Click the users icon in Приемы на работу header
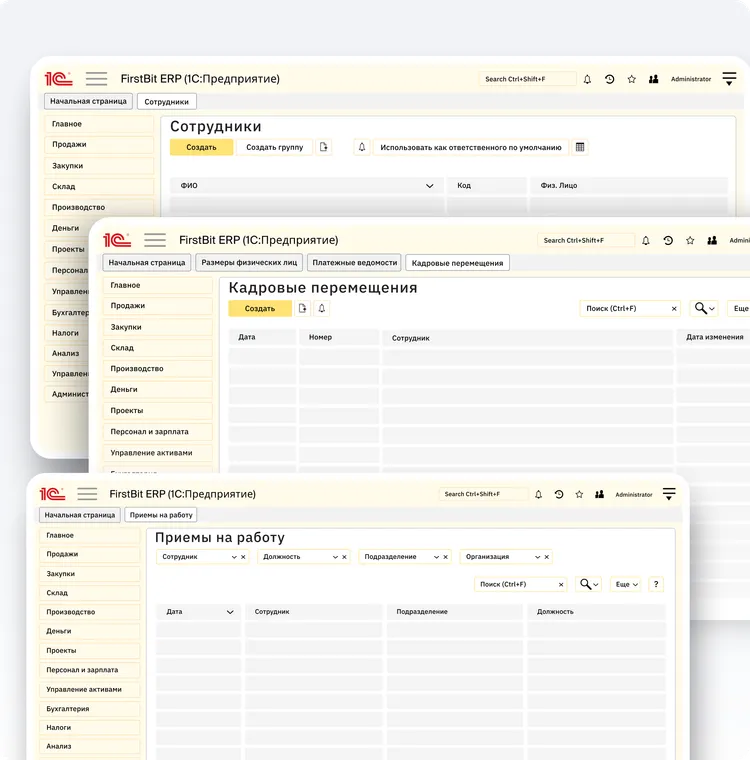Image resolution: width=750 pixels, height=760 pixels. click(x=599, y=494)
